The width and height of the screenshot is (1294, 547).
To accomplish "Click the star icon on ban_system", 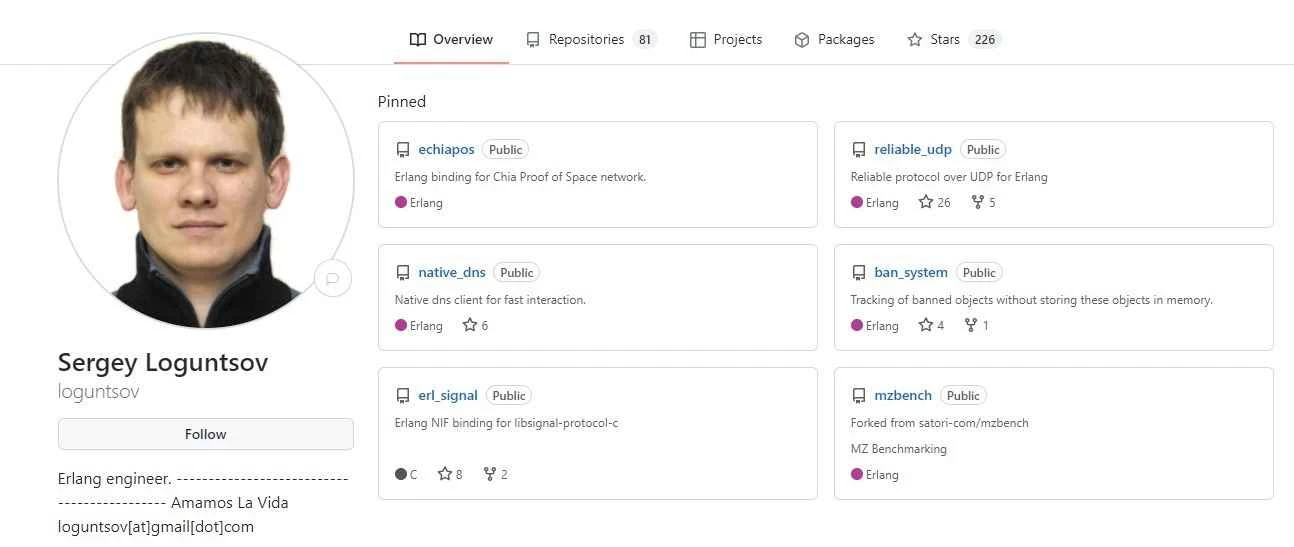I will coord(926,326).
